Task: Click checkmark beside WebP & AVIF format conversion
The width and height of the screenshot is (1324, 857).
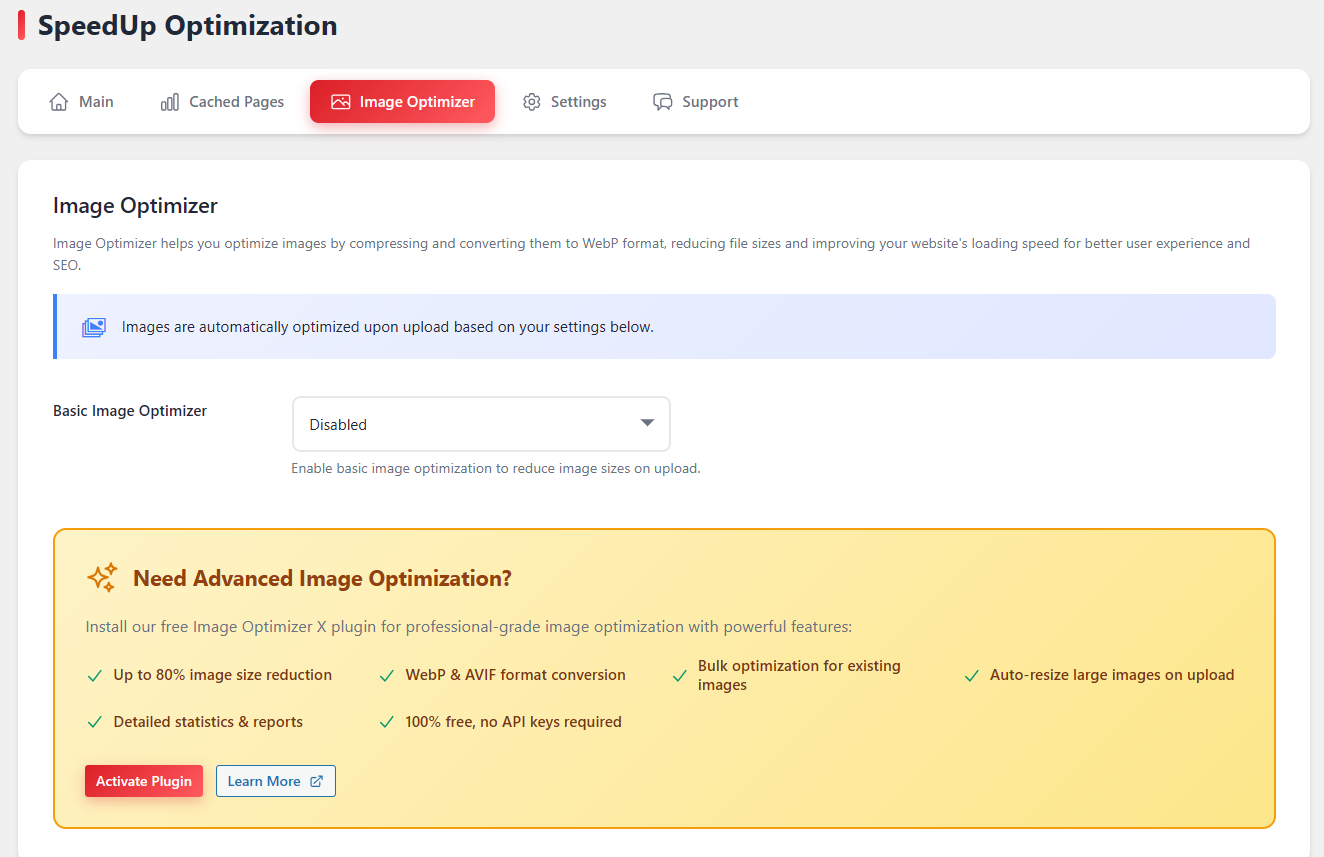Action: [387, 676]
